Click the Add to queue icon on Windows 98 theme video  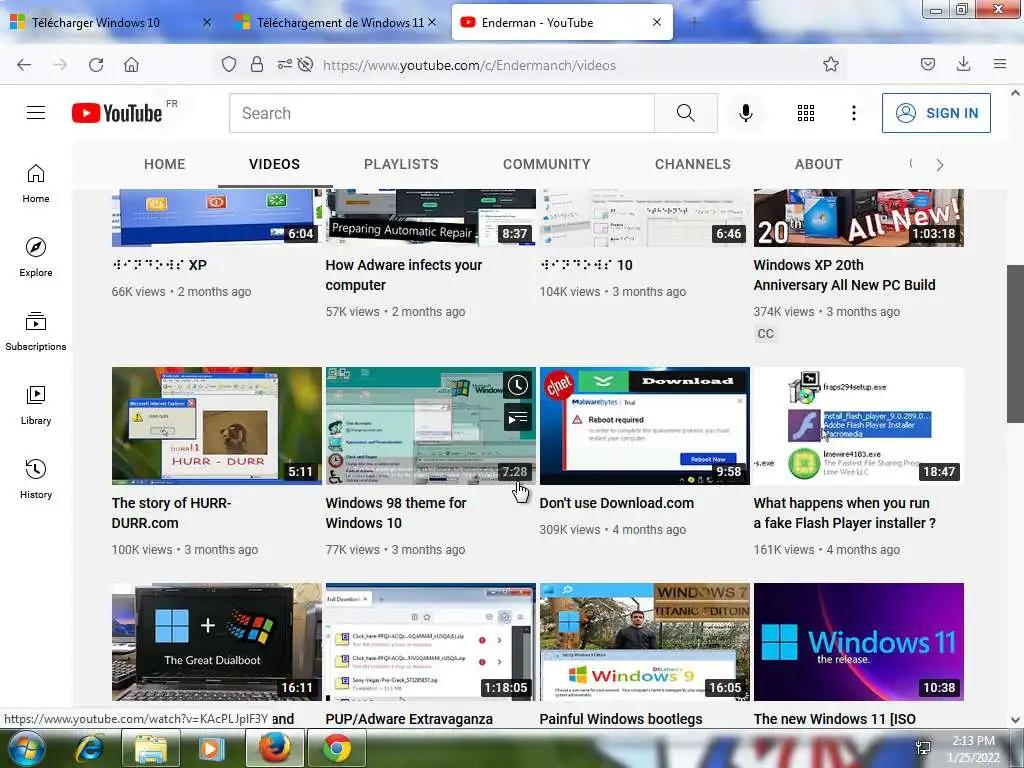518,418
